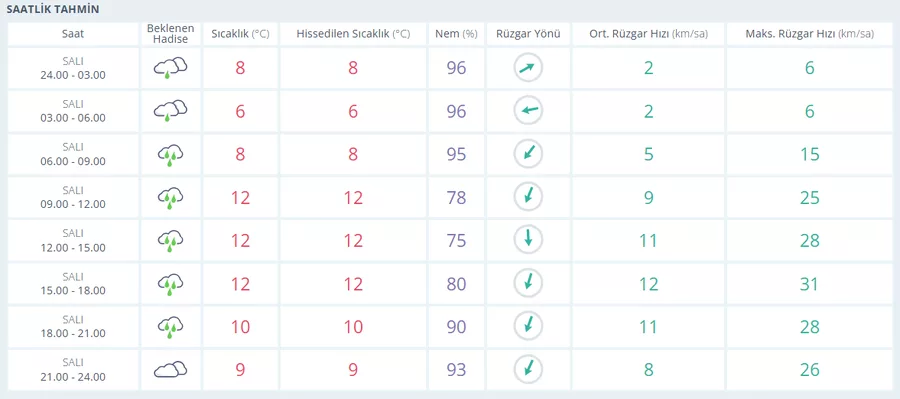
Task: Click the Saat column header
Action: [x=73, y=34]
